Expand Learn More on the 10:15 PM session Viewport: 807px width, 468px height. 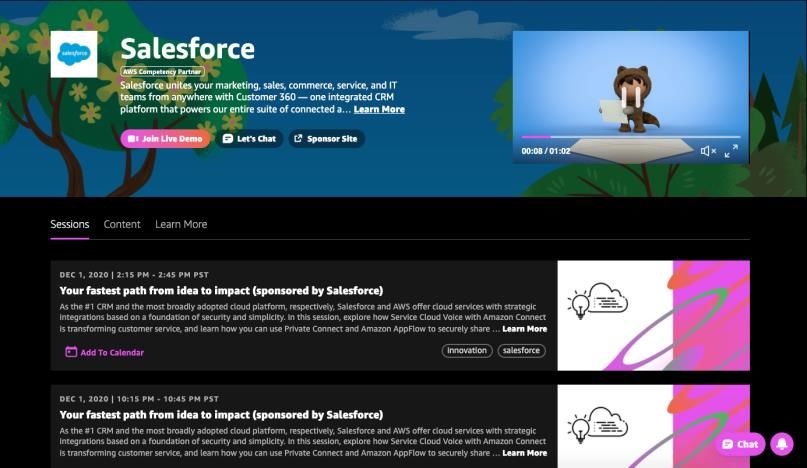click(524, 453)
